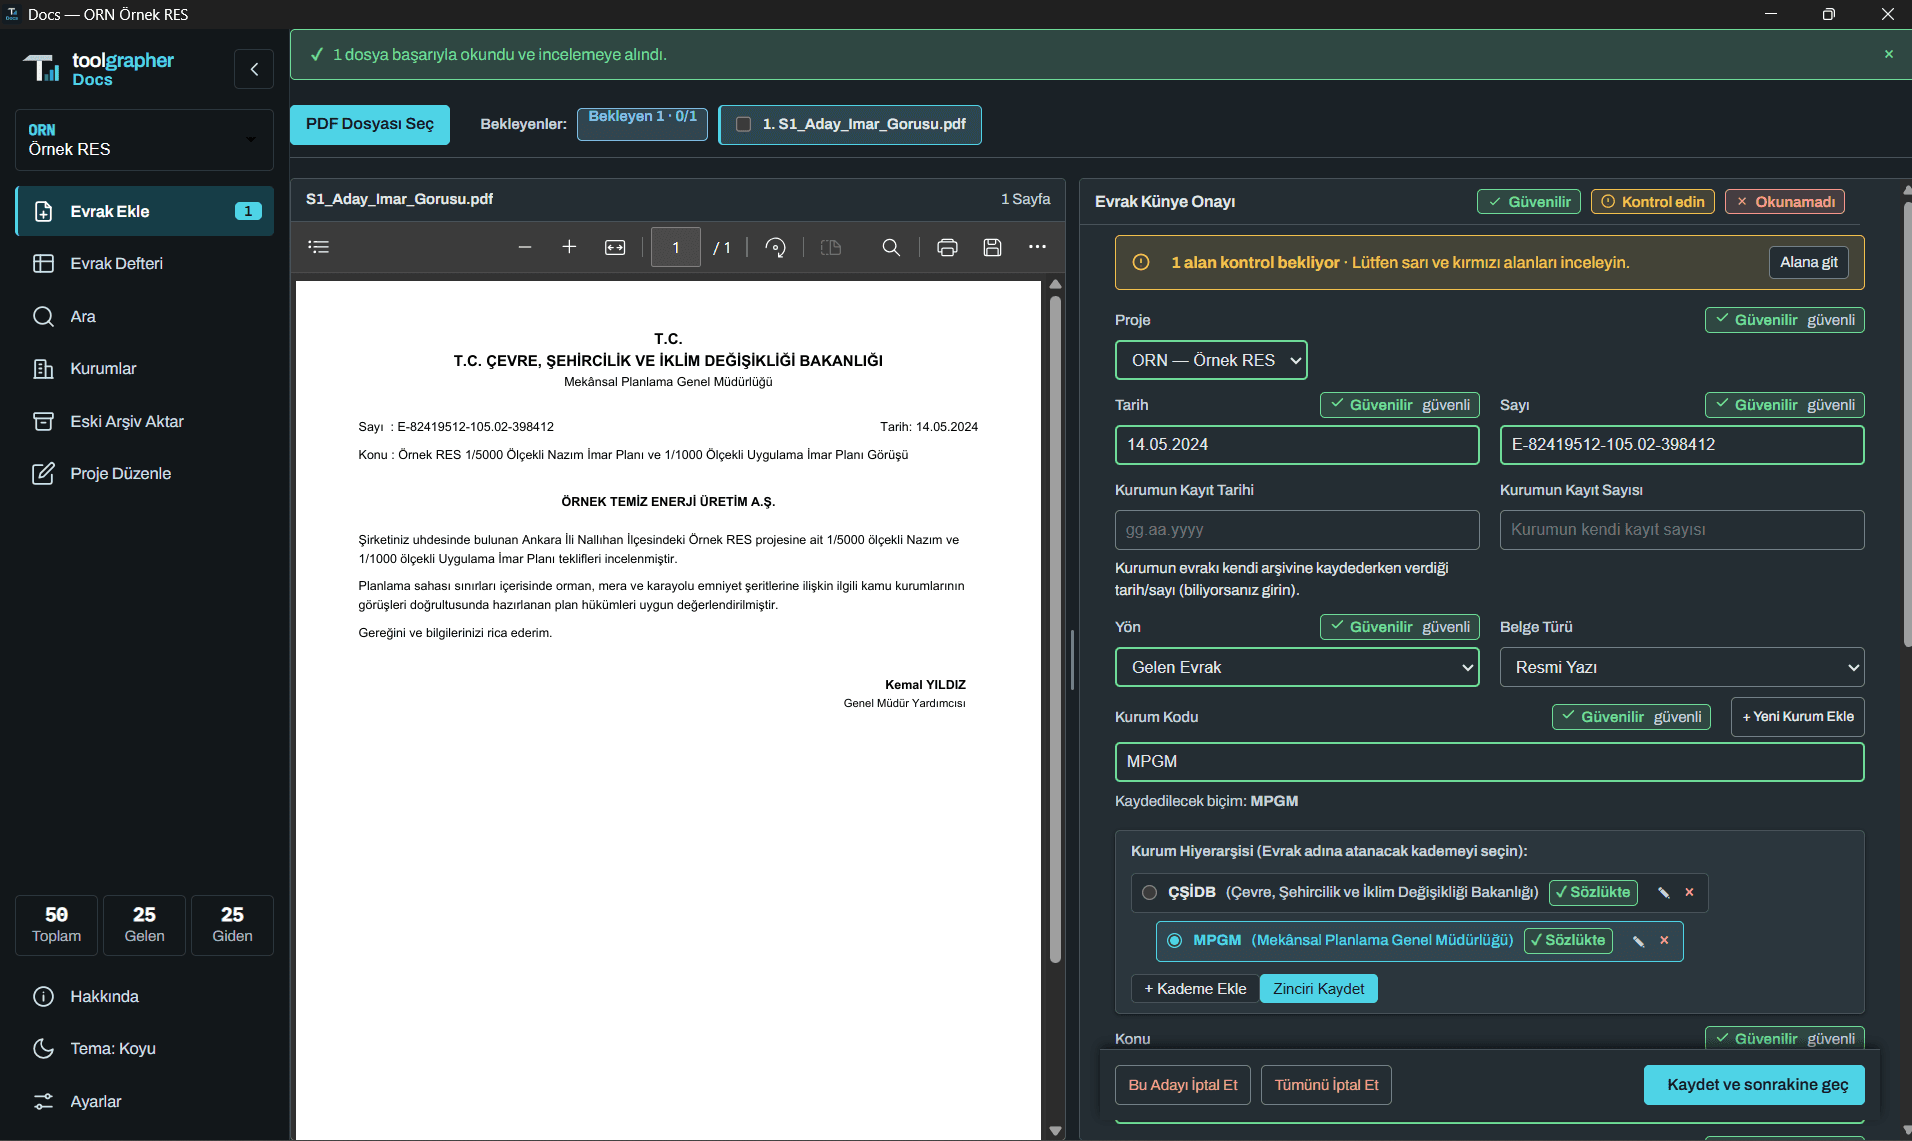This screenshot has width=1912, height=1141.
Task: Go to Evrak Defteri
Action: pyautogui.click(x=144, y=263)
